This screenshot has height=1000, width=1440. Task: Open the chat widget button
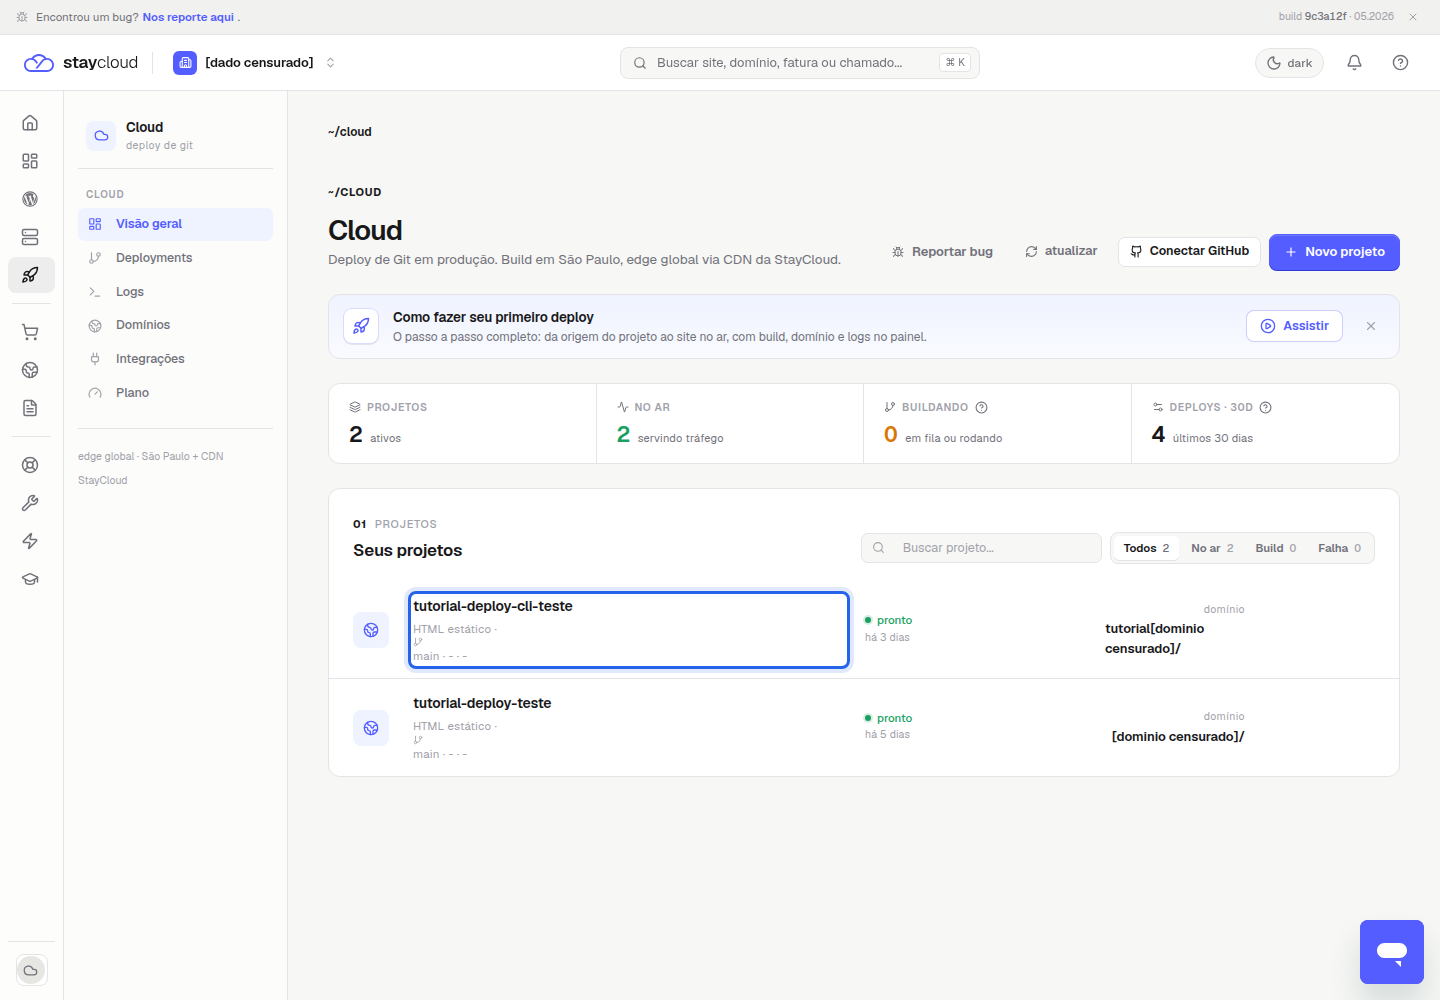(x=1392, y=952)
